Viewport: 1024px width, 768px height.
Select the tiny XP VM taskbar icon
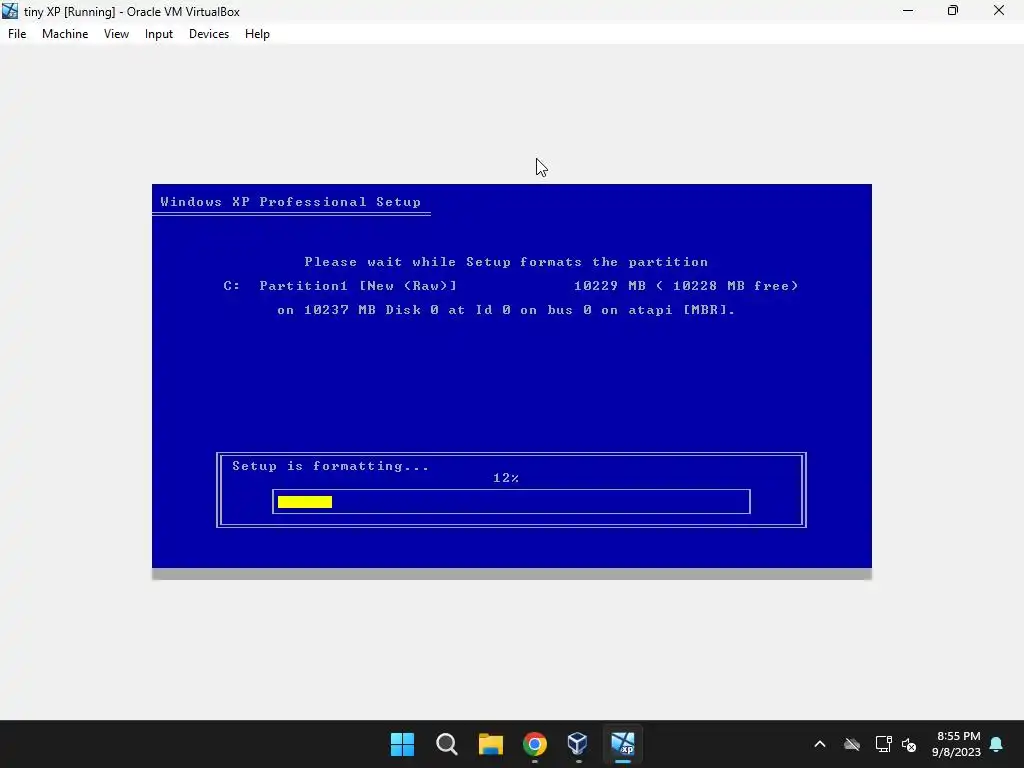[x=622, y=744]
